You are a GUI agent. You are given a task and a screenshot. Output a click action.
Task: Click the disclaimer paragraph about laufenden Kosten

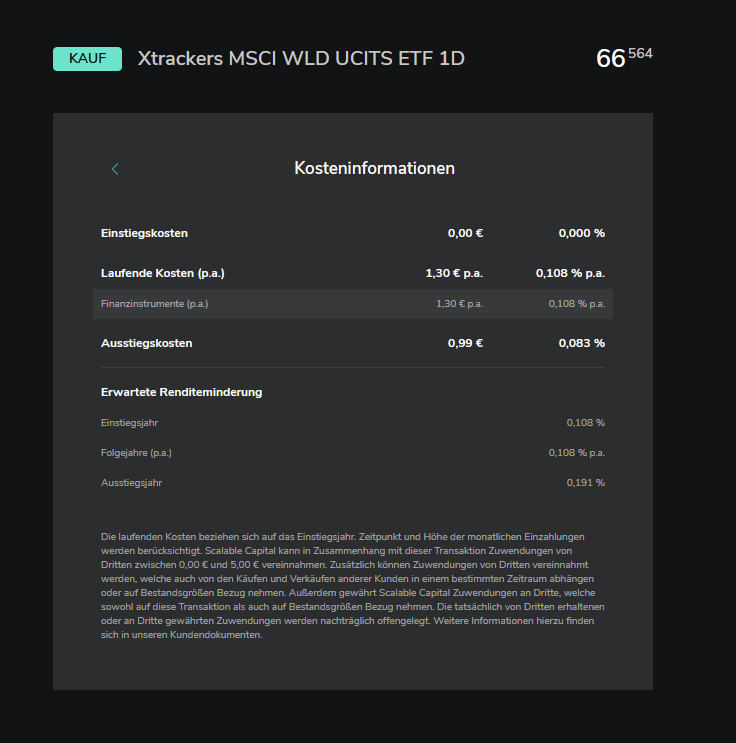coord(352,586)
